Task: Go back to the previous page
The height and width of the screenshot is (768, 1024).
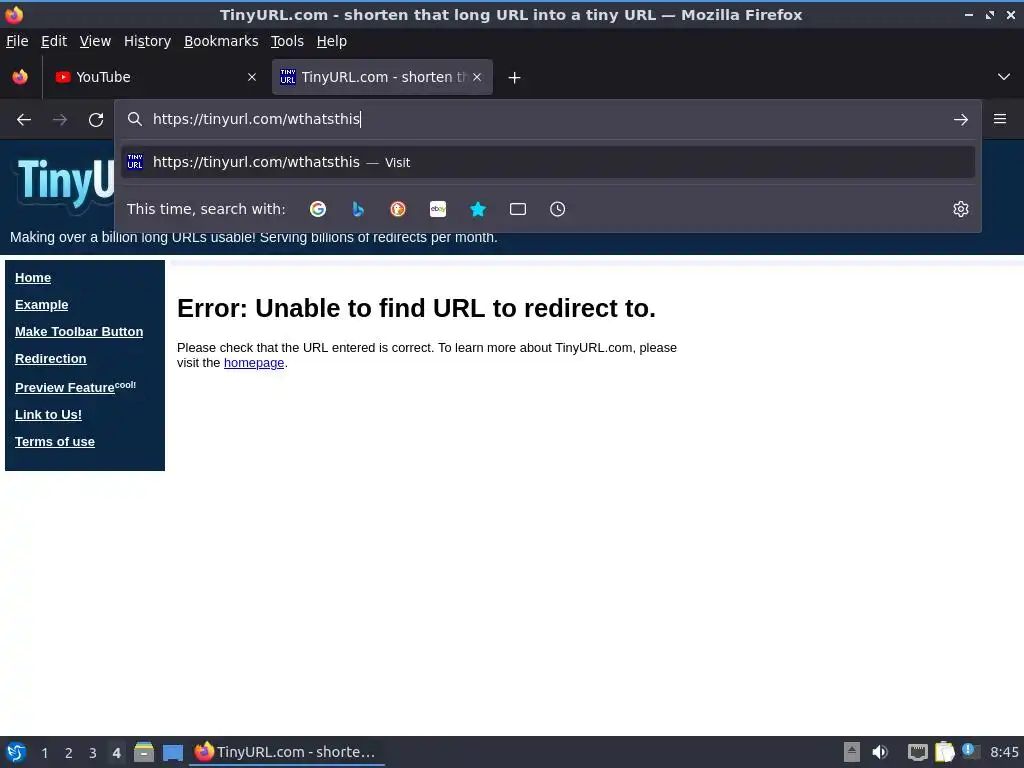Action: click(24, 120)
